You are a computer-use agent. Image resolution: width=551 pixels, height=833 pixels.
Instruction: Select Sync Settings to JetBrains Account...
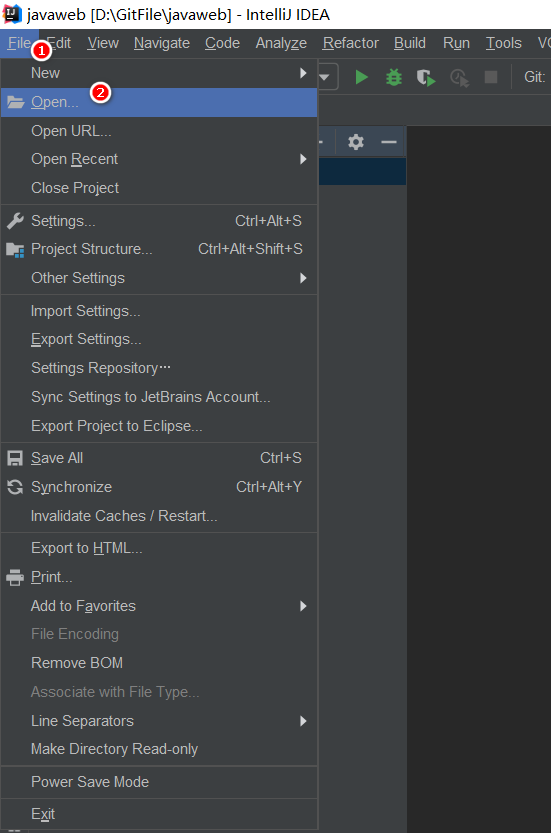[159, 397]
